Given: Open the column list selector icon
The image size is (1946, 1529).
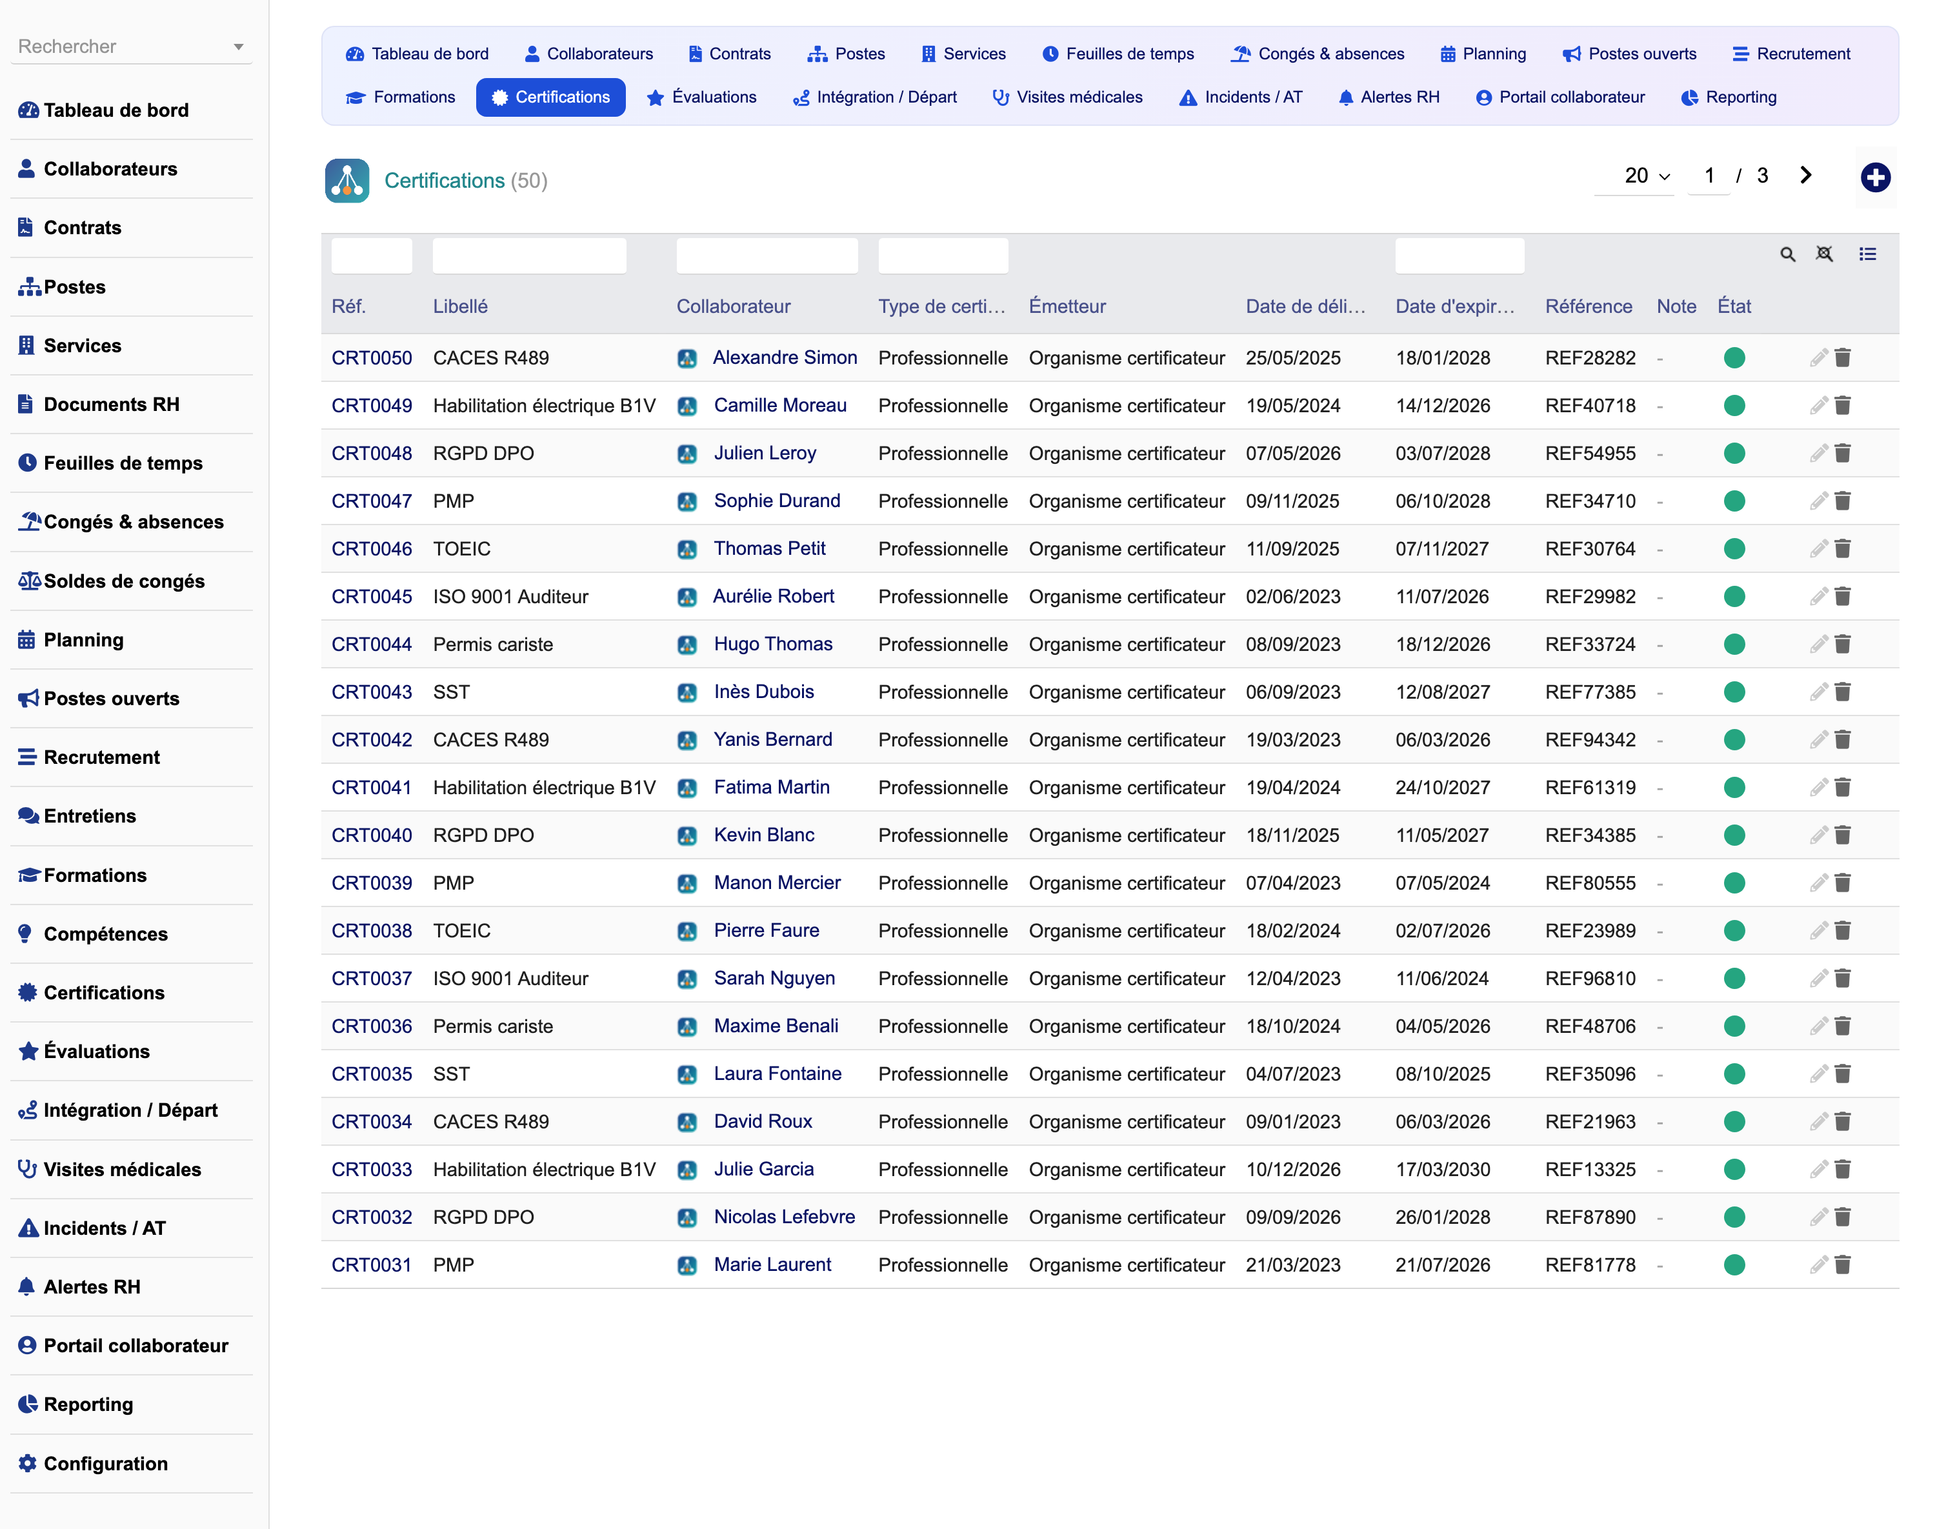Looking at the screenshot, I should click(1867, 254).
